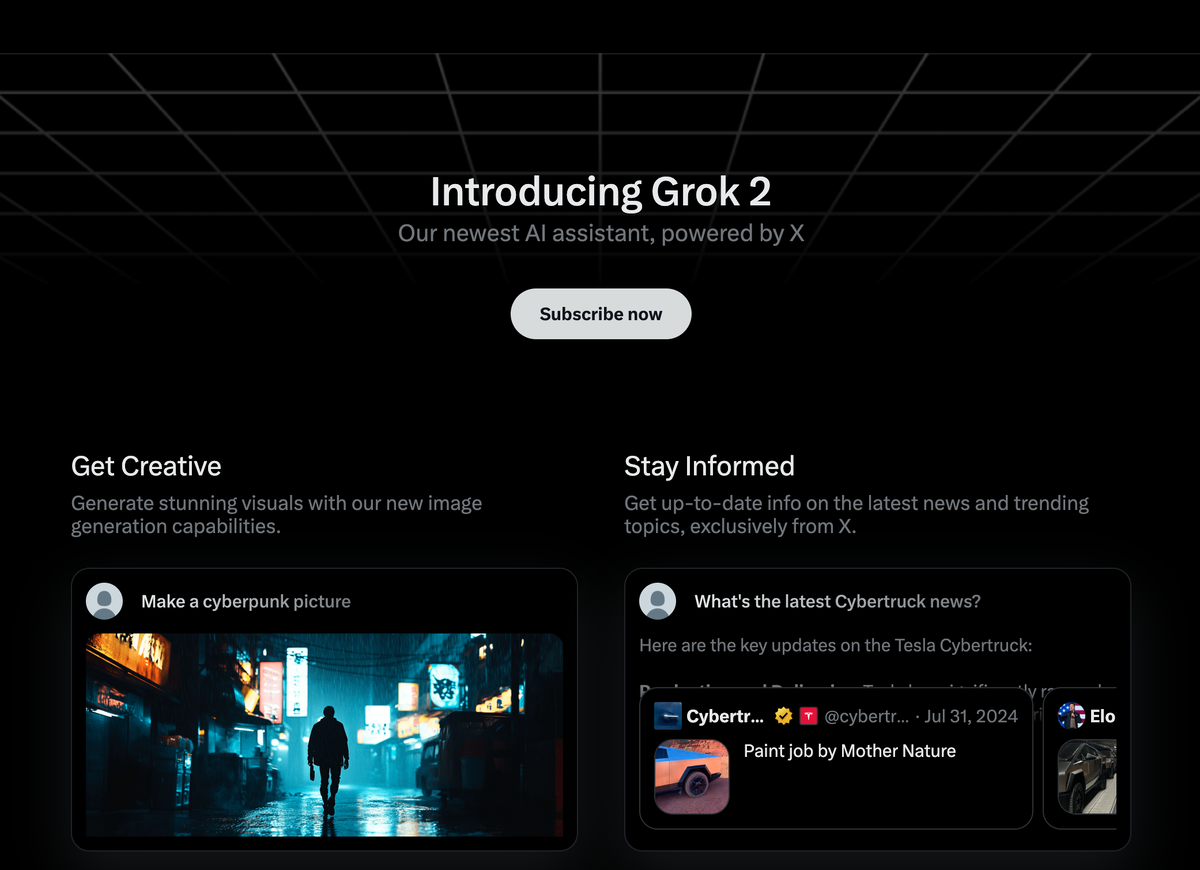Click the @cybertr... handle link
This screenshot has width=1200, height=870.
click(866, 716)
